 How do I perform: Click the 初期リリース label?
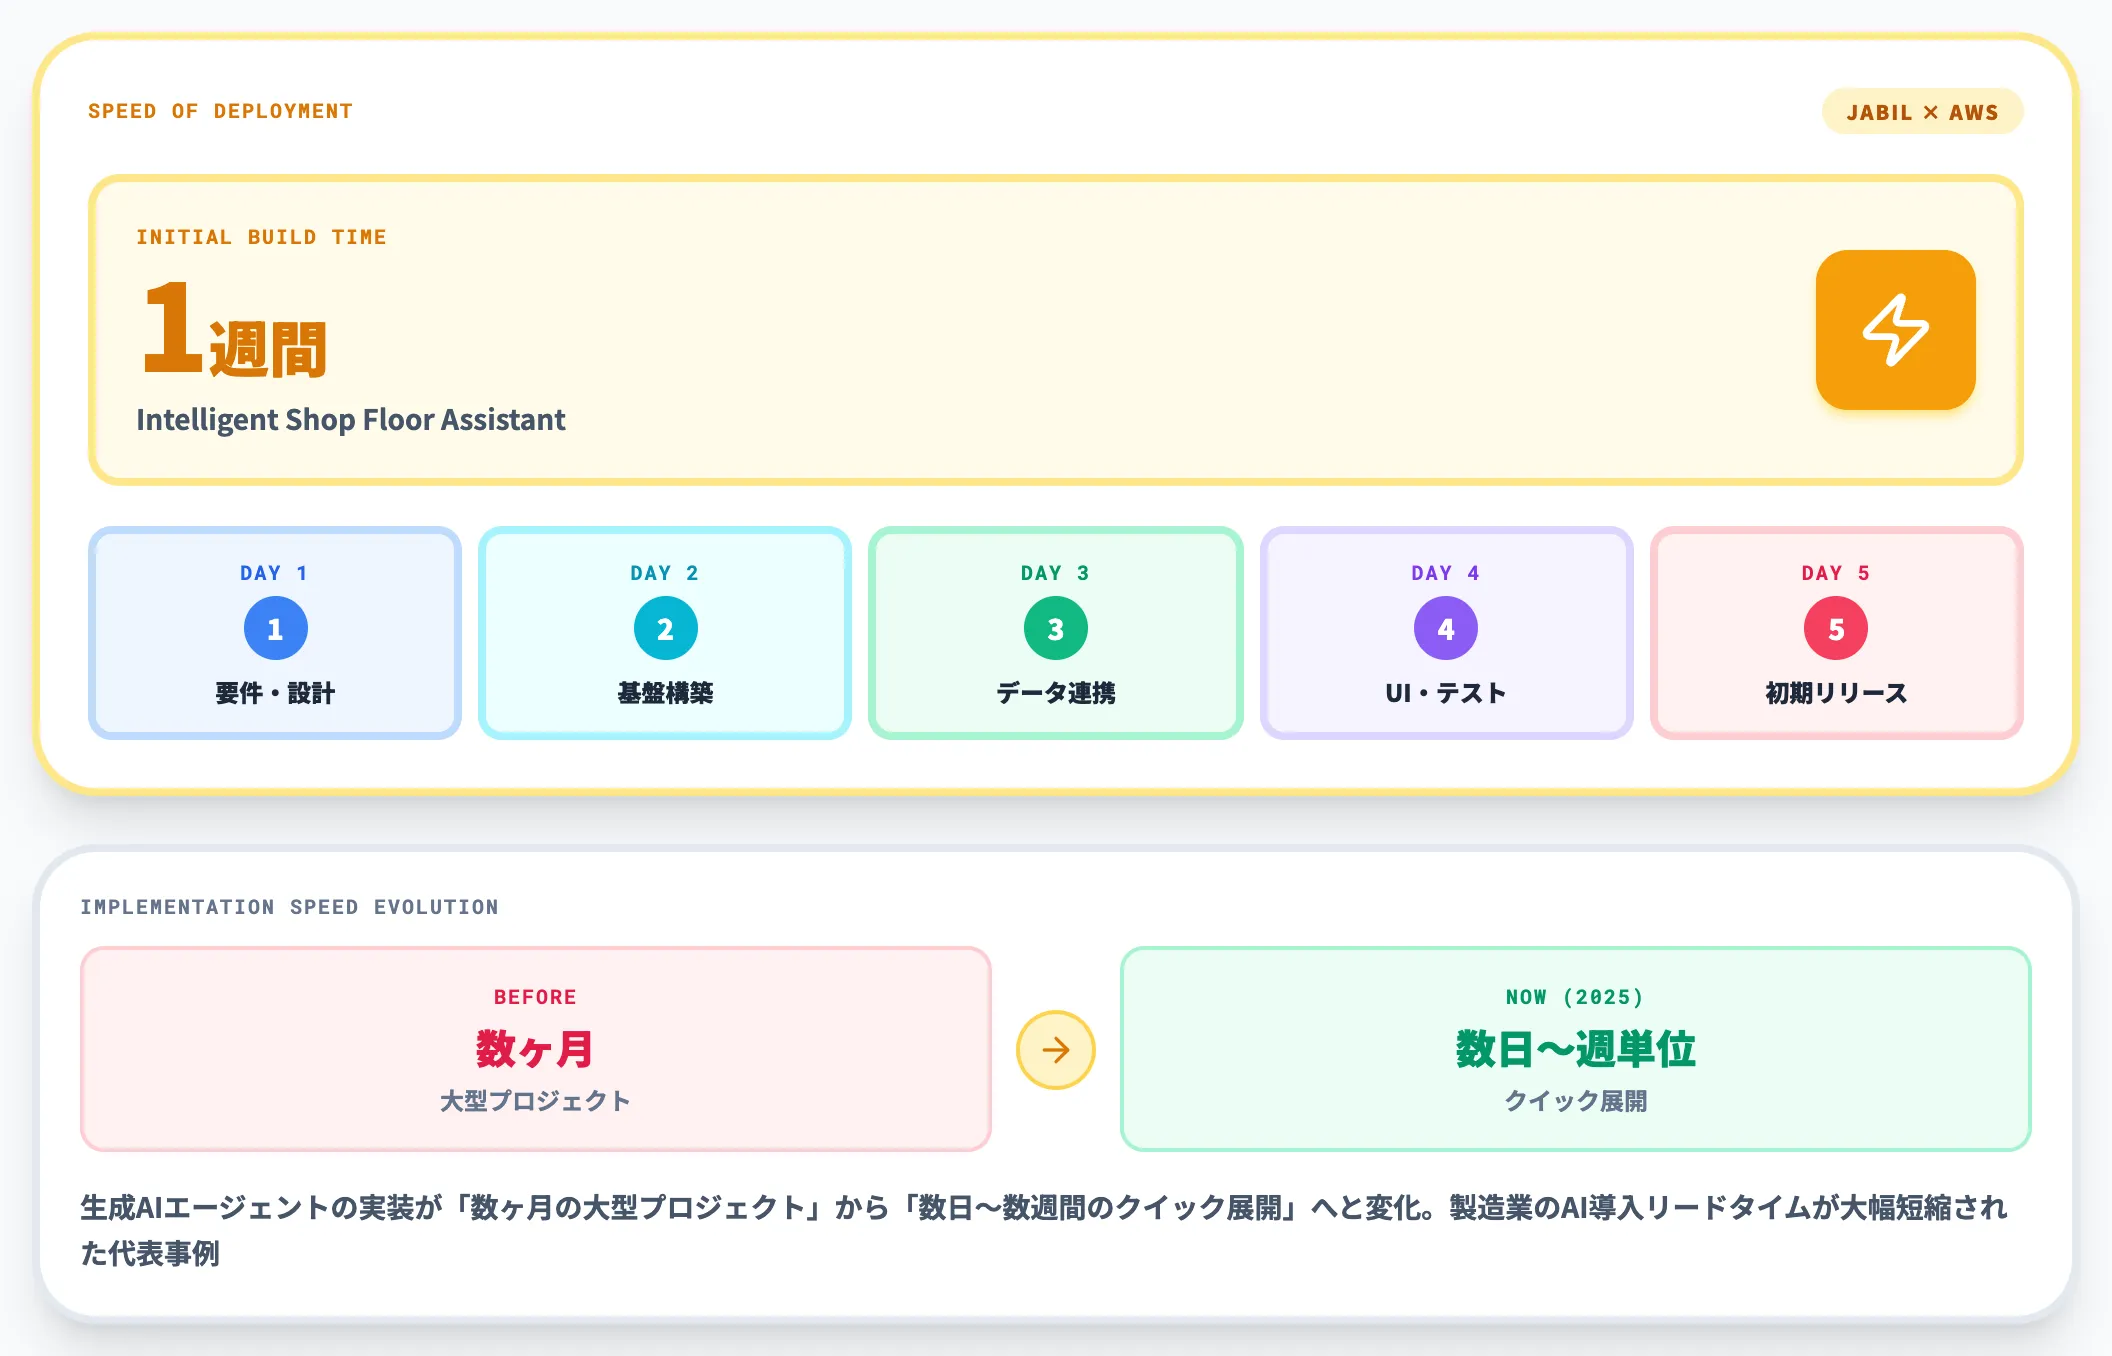coord(1836,693)
